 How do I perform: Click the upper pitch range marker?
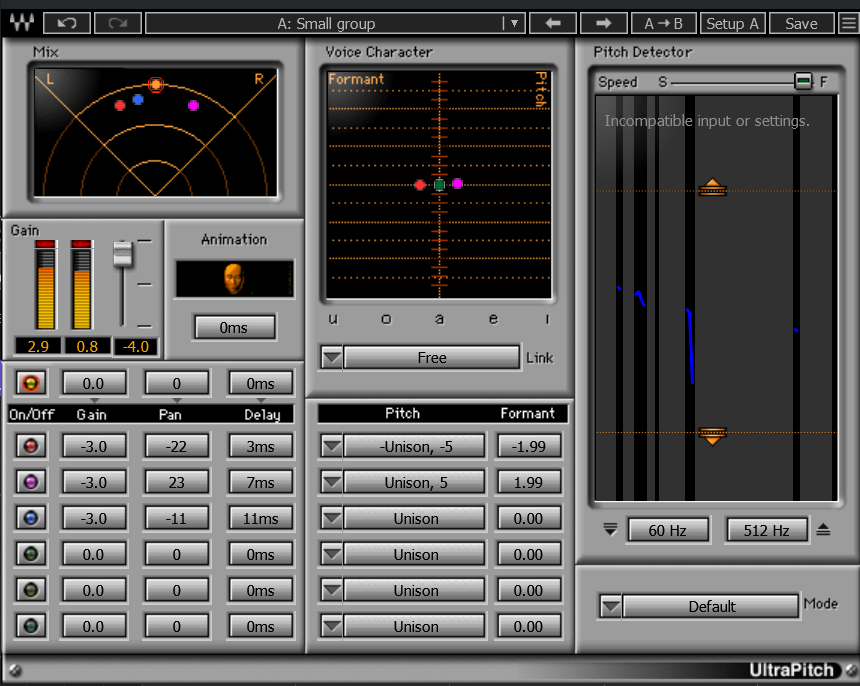pos(712,187)
